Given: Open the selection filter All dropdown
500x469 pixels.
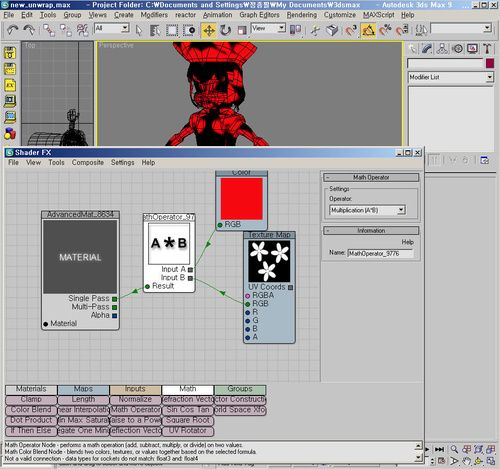Looking at the screenshot, I should tap(112, 29).
